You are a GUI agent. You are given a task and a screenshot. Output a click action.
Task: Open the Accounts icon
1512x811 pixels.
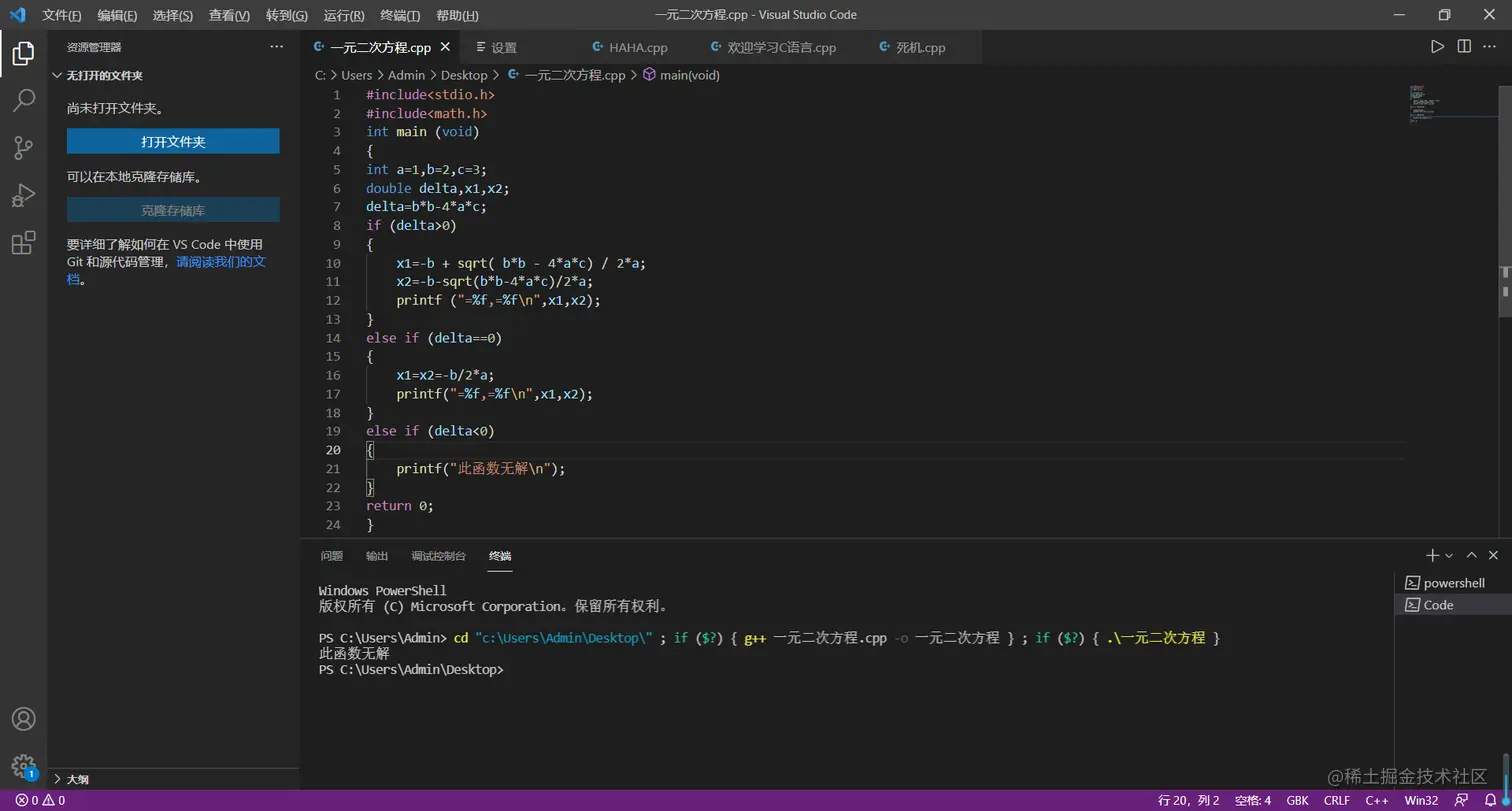[x=23, y=718]
